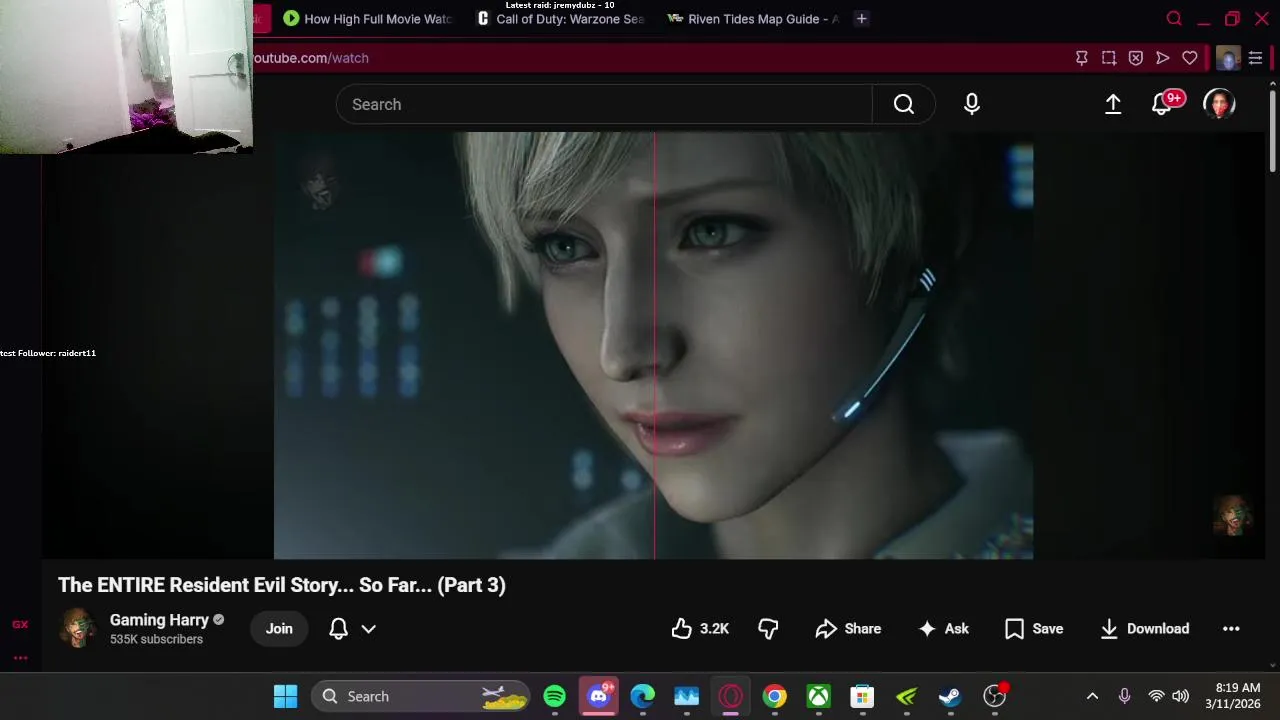Screen dimensions: 1280x720
Task: Click the Opera GX browser taskbar icon
Action: click(x=731, y=696)
